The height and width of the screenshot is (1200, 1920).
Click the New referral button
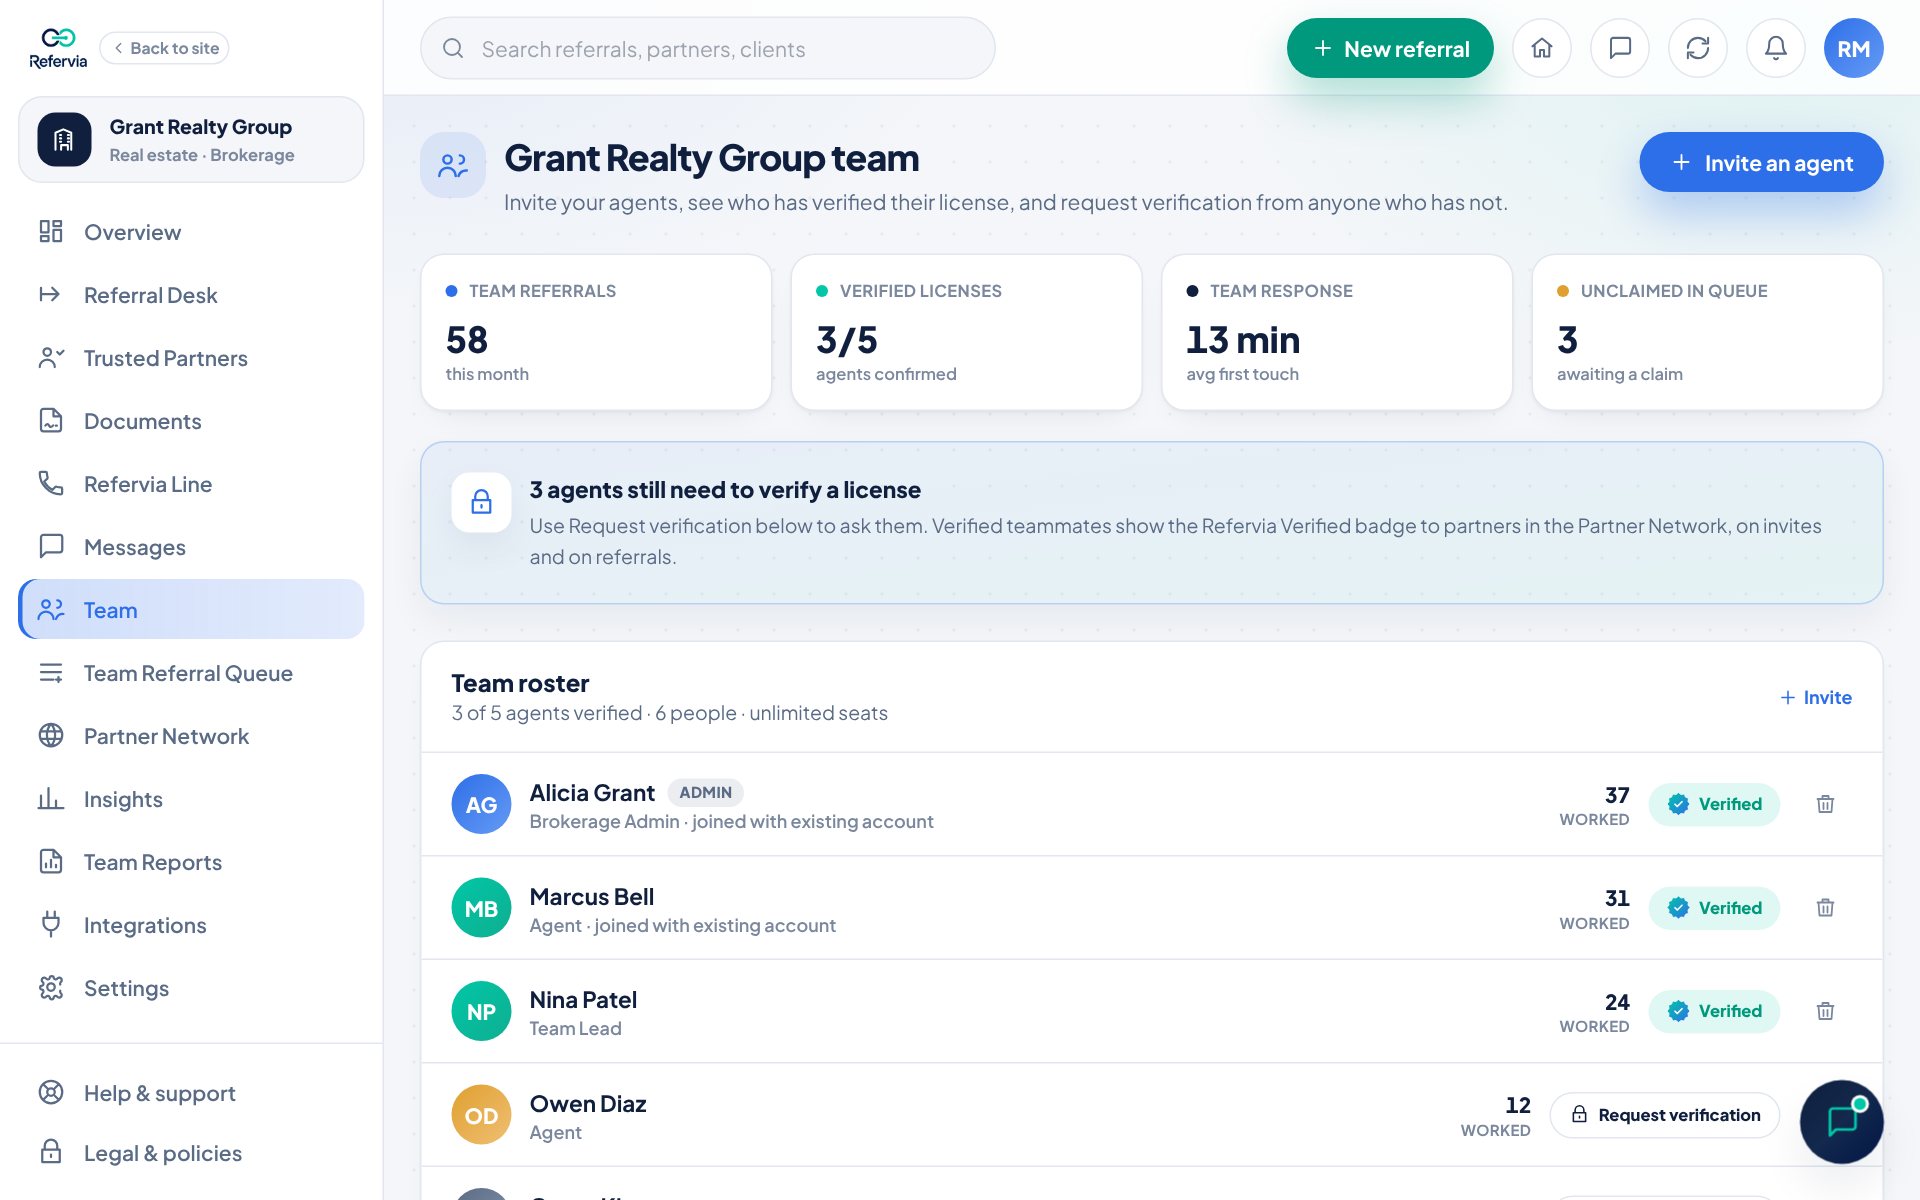click(x=1390, y=48)
